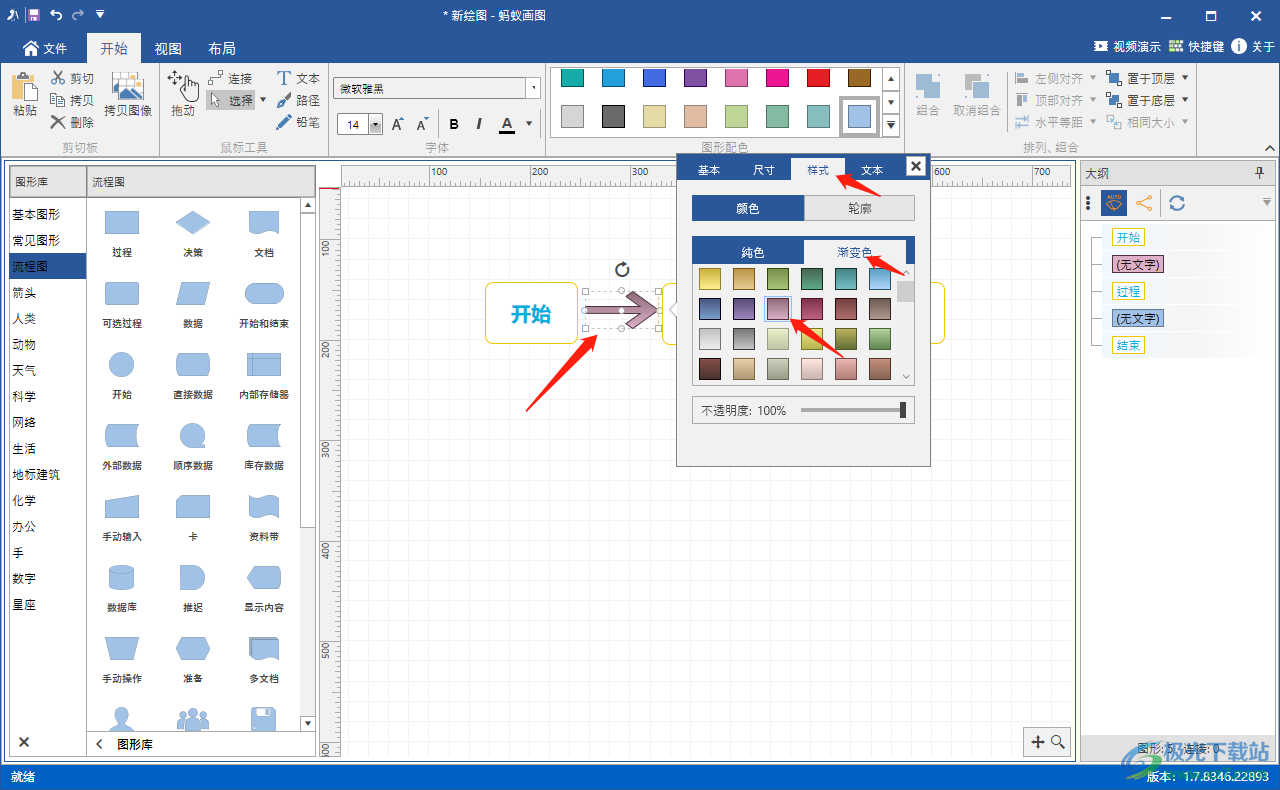Viewport: 1280px width, 790px height.
Task: Toggle italic text formatting
Action: 479,124
